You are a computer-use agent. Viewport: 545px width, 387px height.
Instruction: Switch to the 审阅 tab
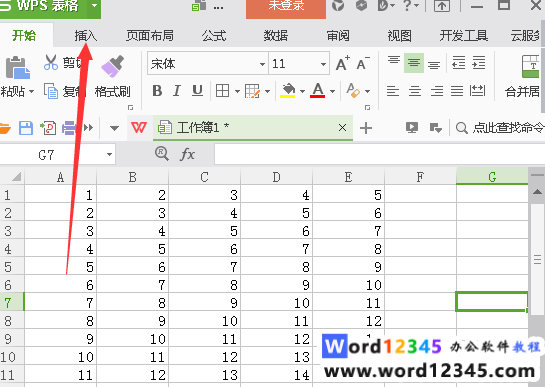[338, 35]
